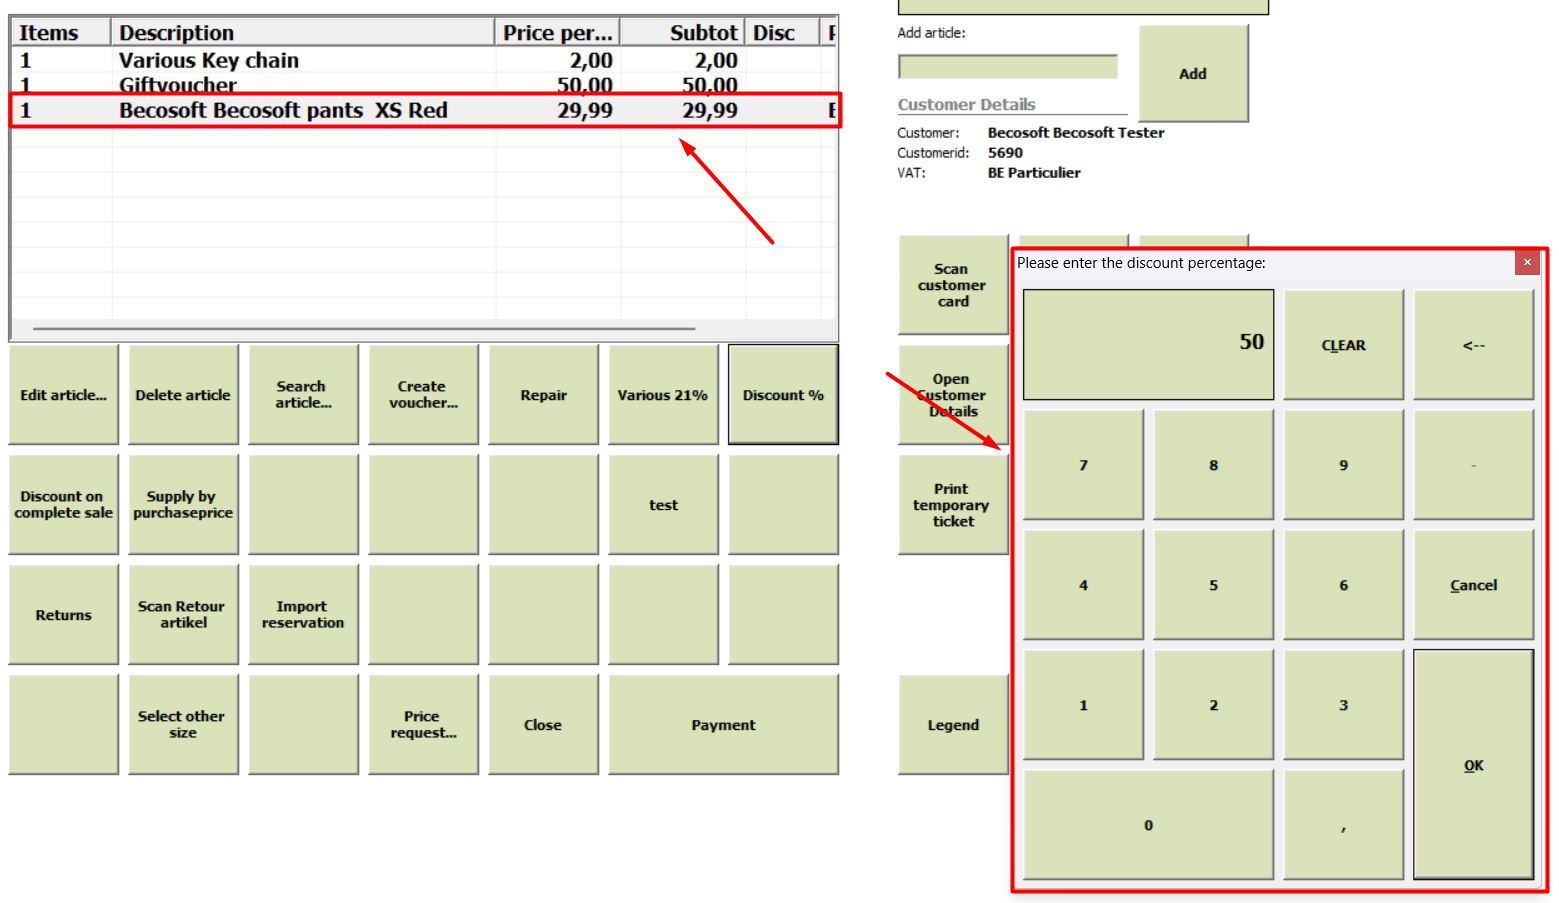Clear the entered discount percentage
Screen dimensions: 1559x903
[x=1343, y=345]
